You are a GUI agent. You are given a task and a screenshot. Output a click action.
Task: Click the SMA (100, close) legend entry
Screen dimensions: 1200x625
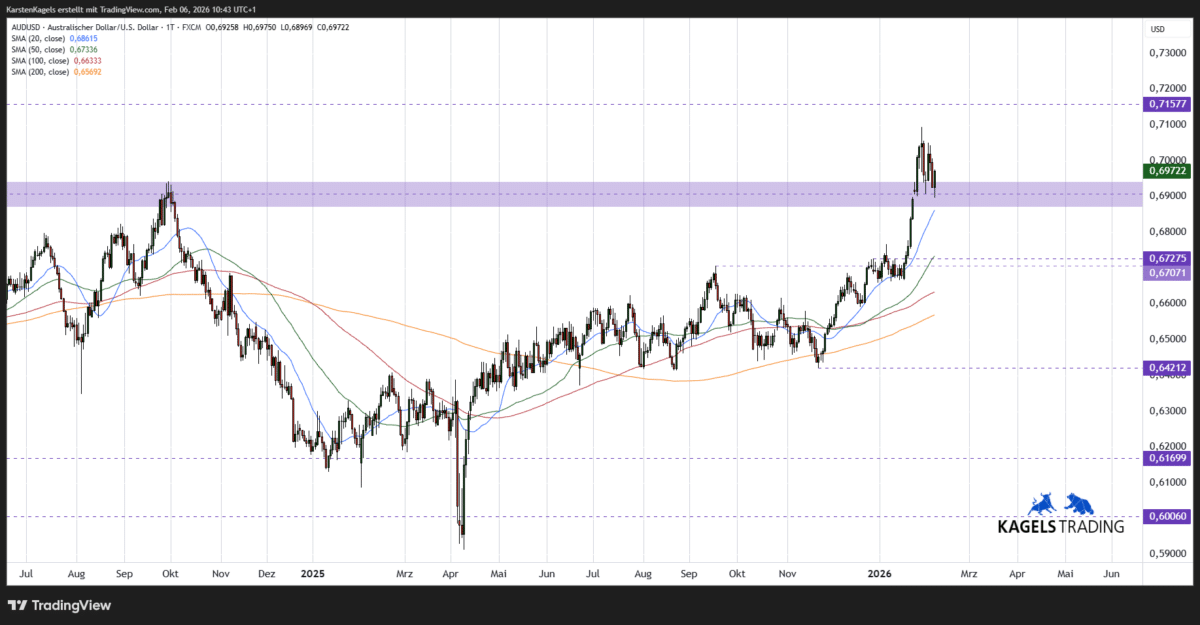point(50,59)
